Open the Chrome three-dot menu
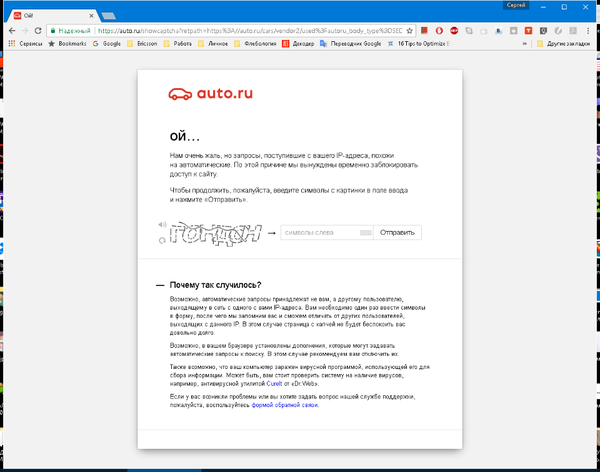This screenshot has width=600, height=472. pos(588,31)
